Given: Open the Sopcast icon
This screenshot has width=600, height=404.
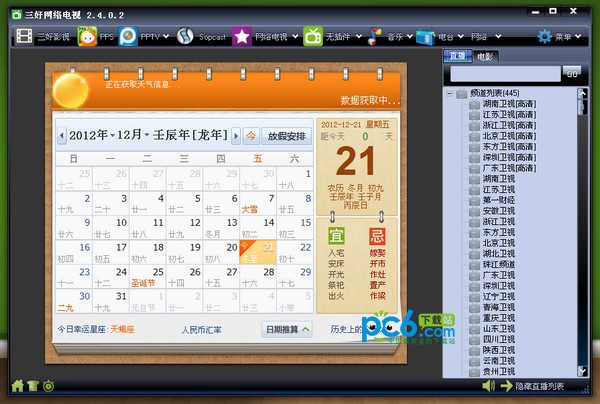Looking at the screenshot, I should pos(185,36).
